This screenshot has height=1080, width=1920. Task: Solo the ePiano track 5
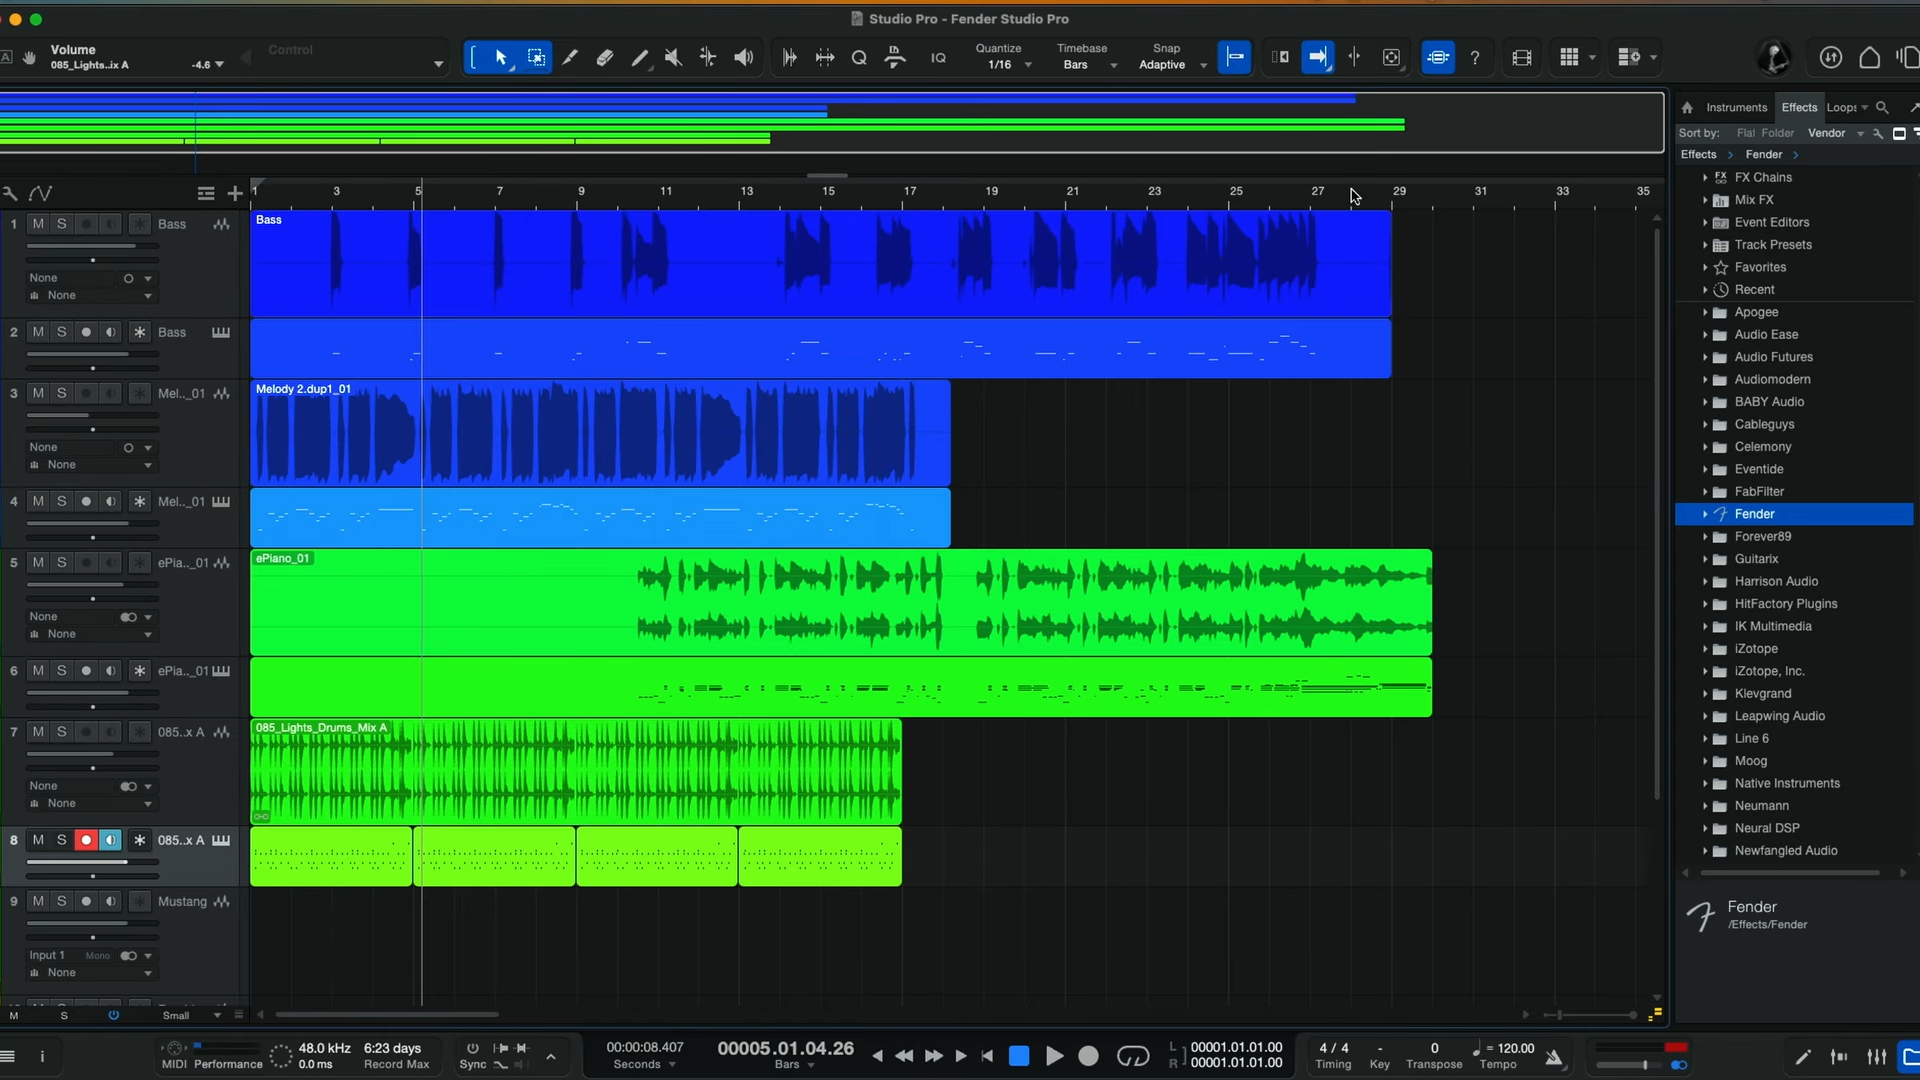point(62,563)
